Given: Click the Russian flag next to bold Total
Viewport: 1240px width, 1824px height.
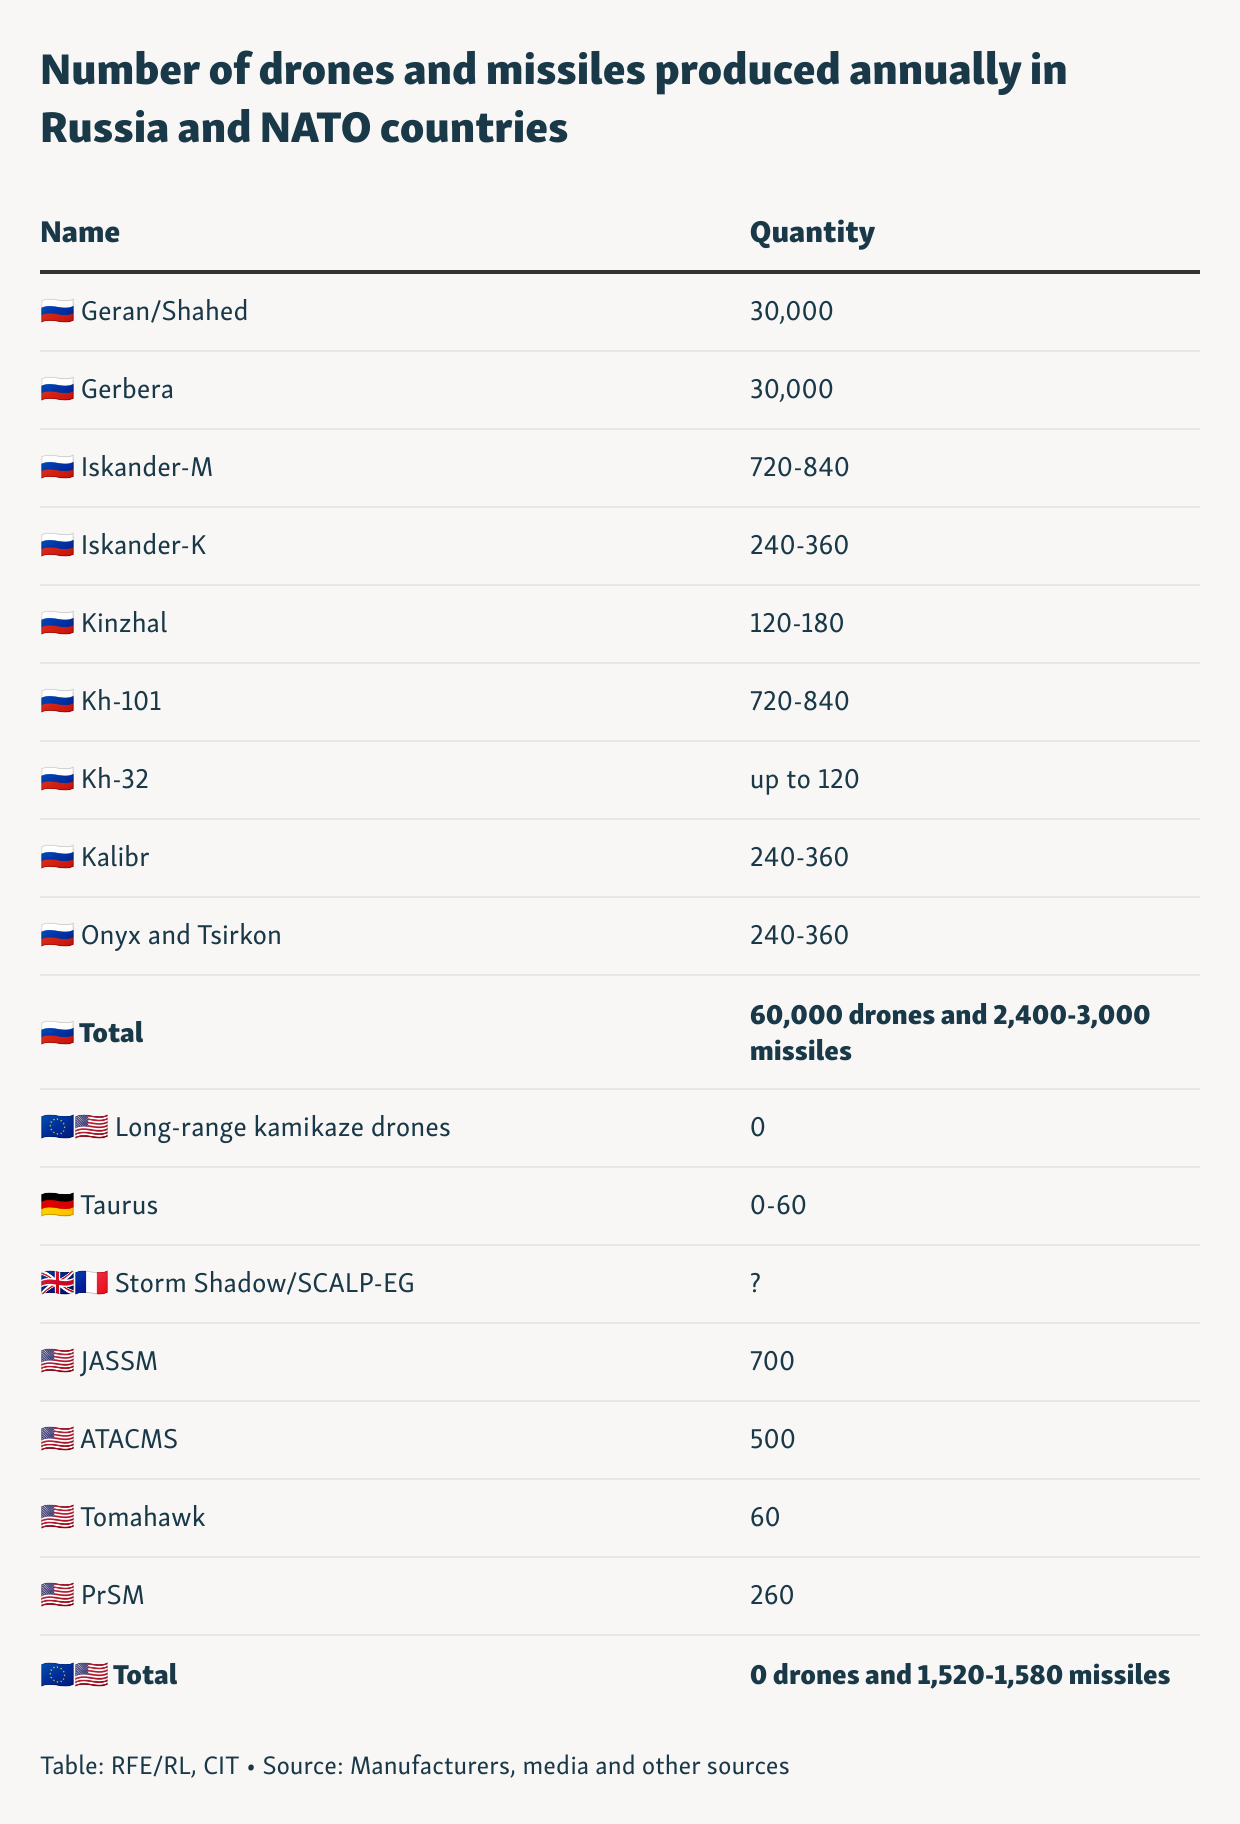Looking at the screenshot, I should (x=57, y=1034).
